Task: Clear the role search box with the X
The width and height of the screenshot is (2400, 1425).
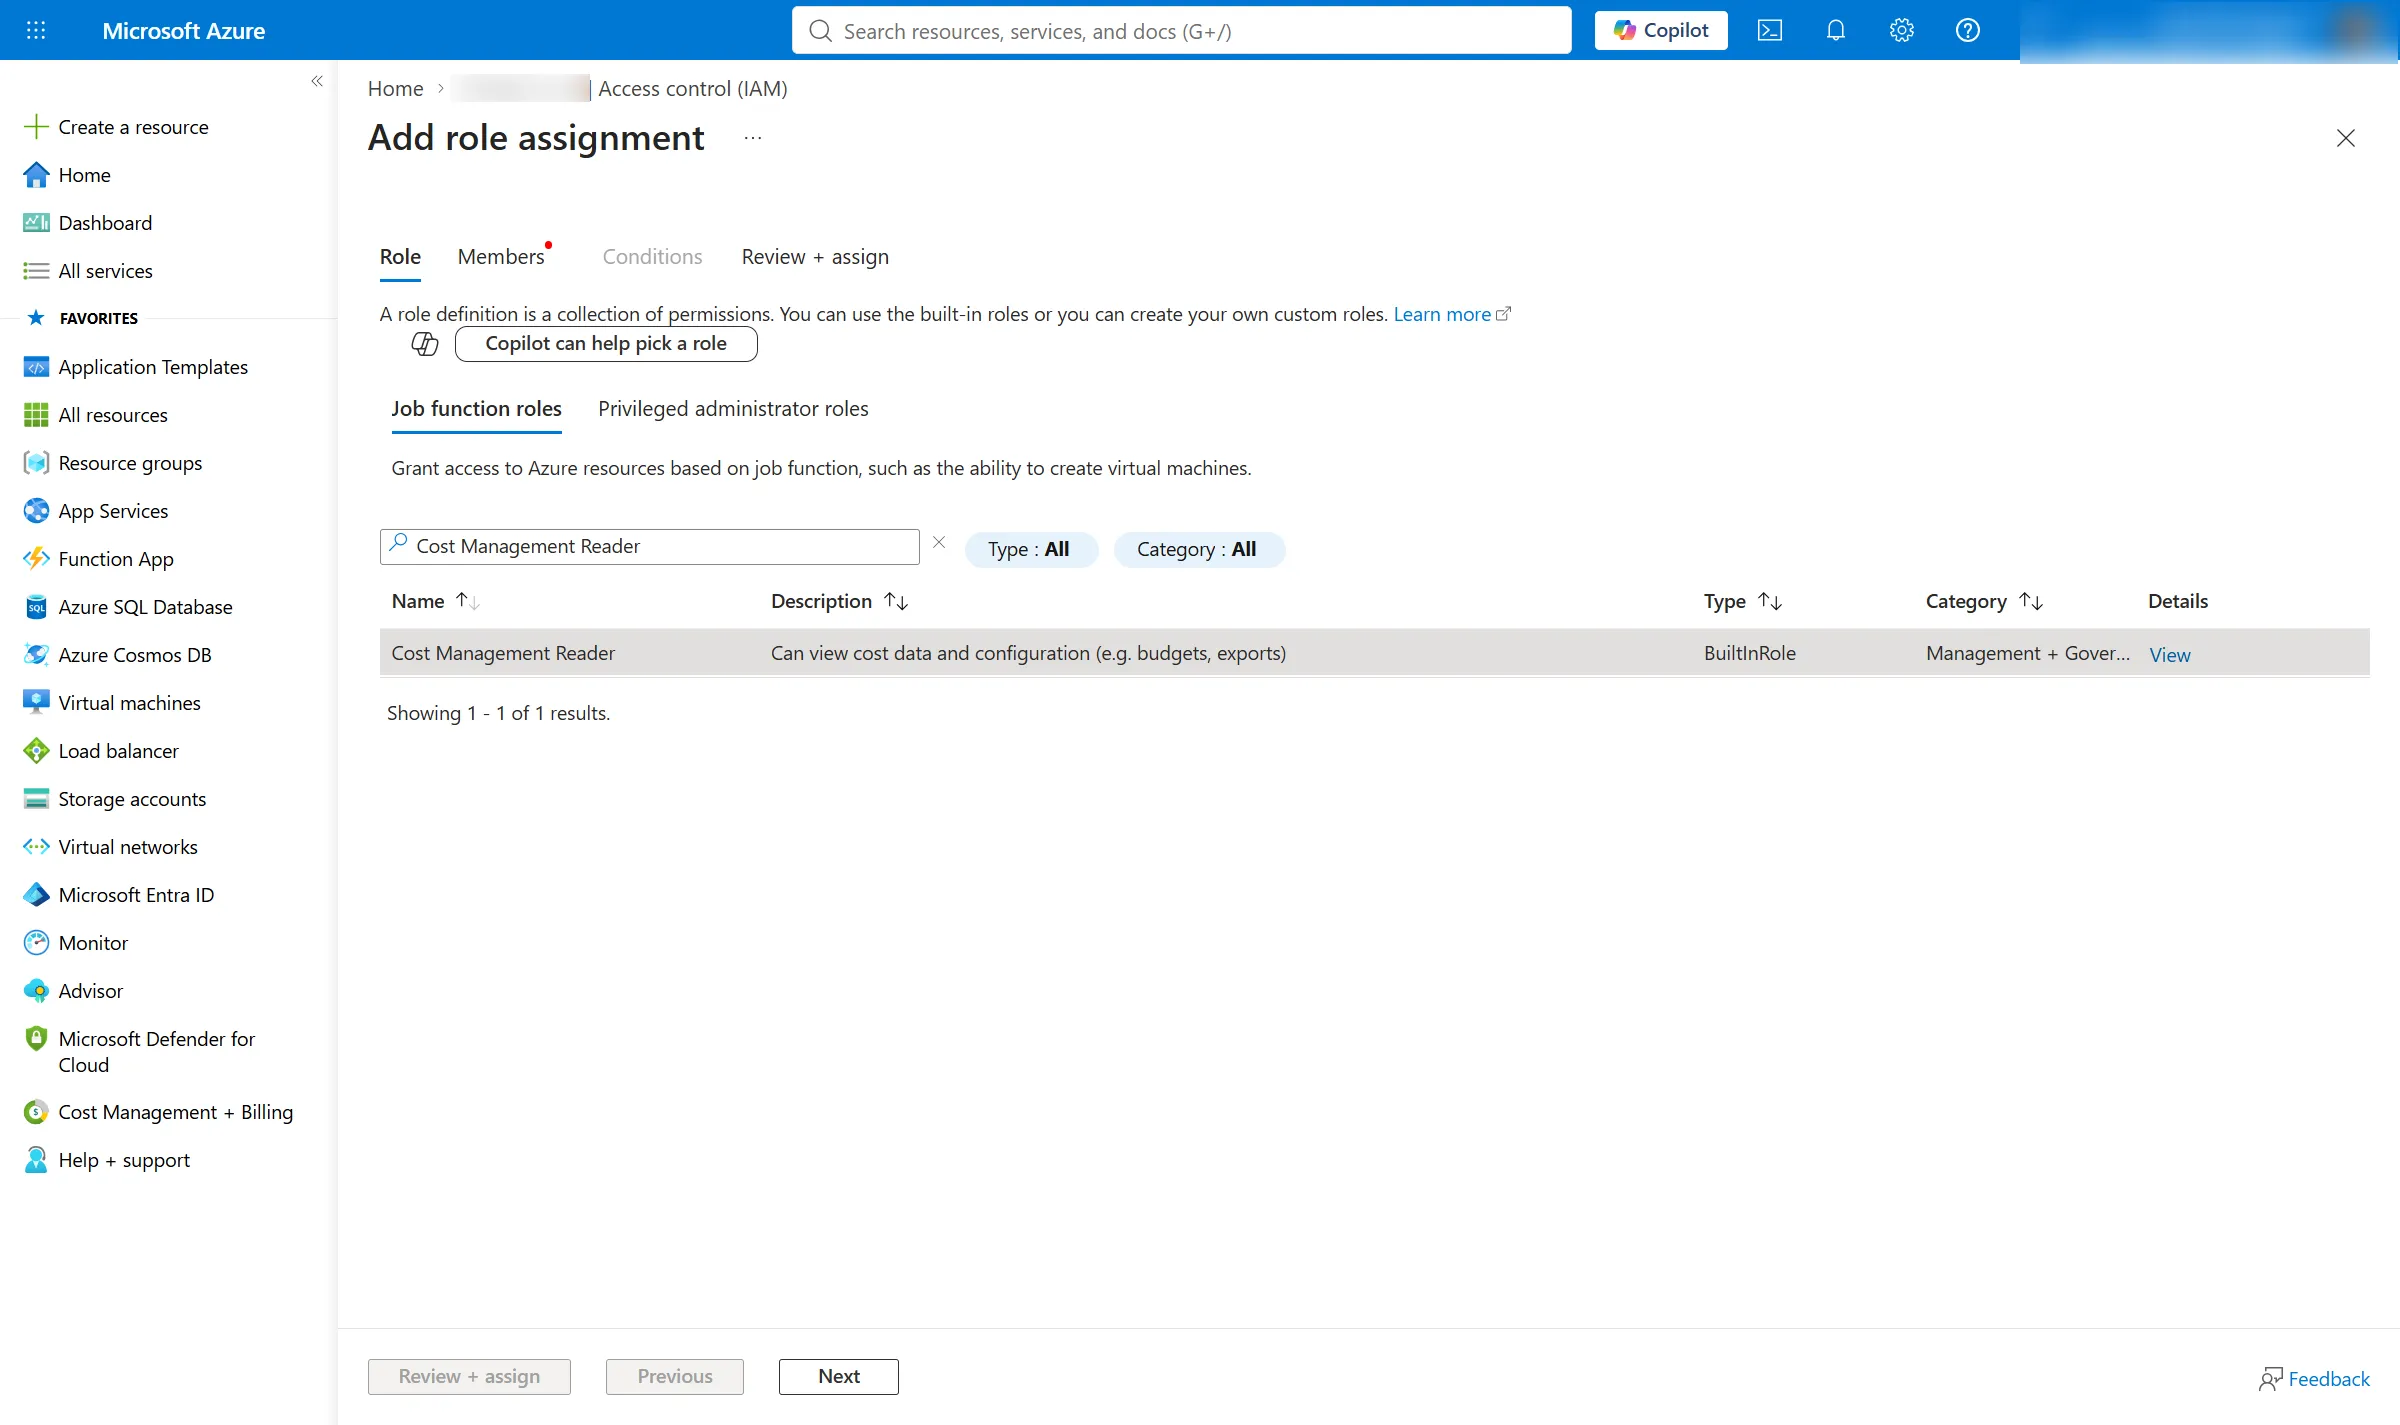Action: [939, 543]
